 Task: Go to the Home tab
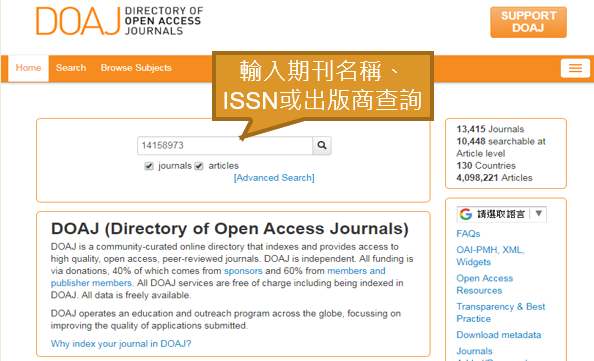[28, 68]
